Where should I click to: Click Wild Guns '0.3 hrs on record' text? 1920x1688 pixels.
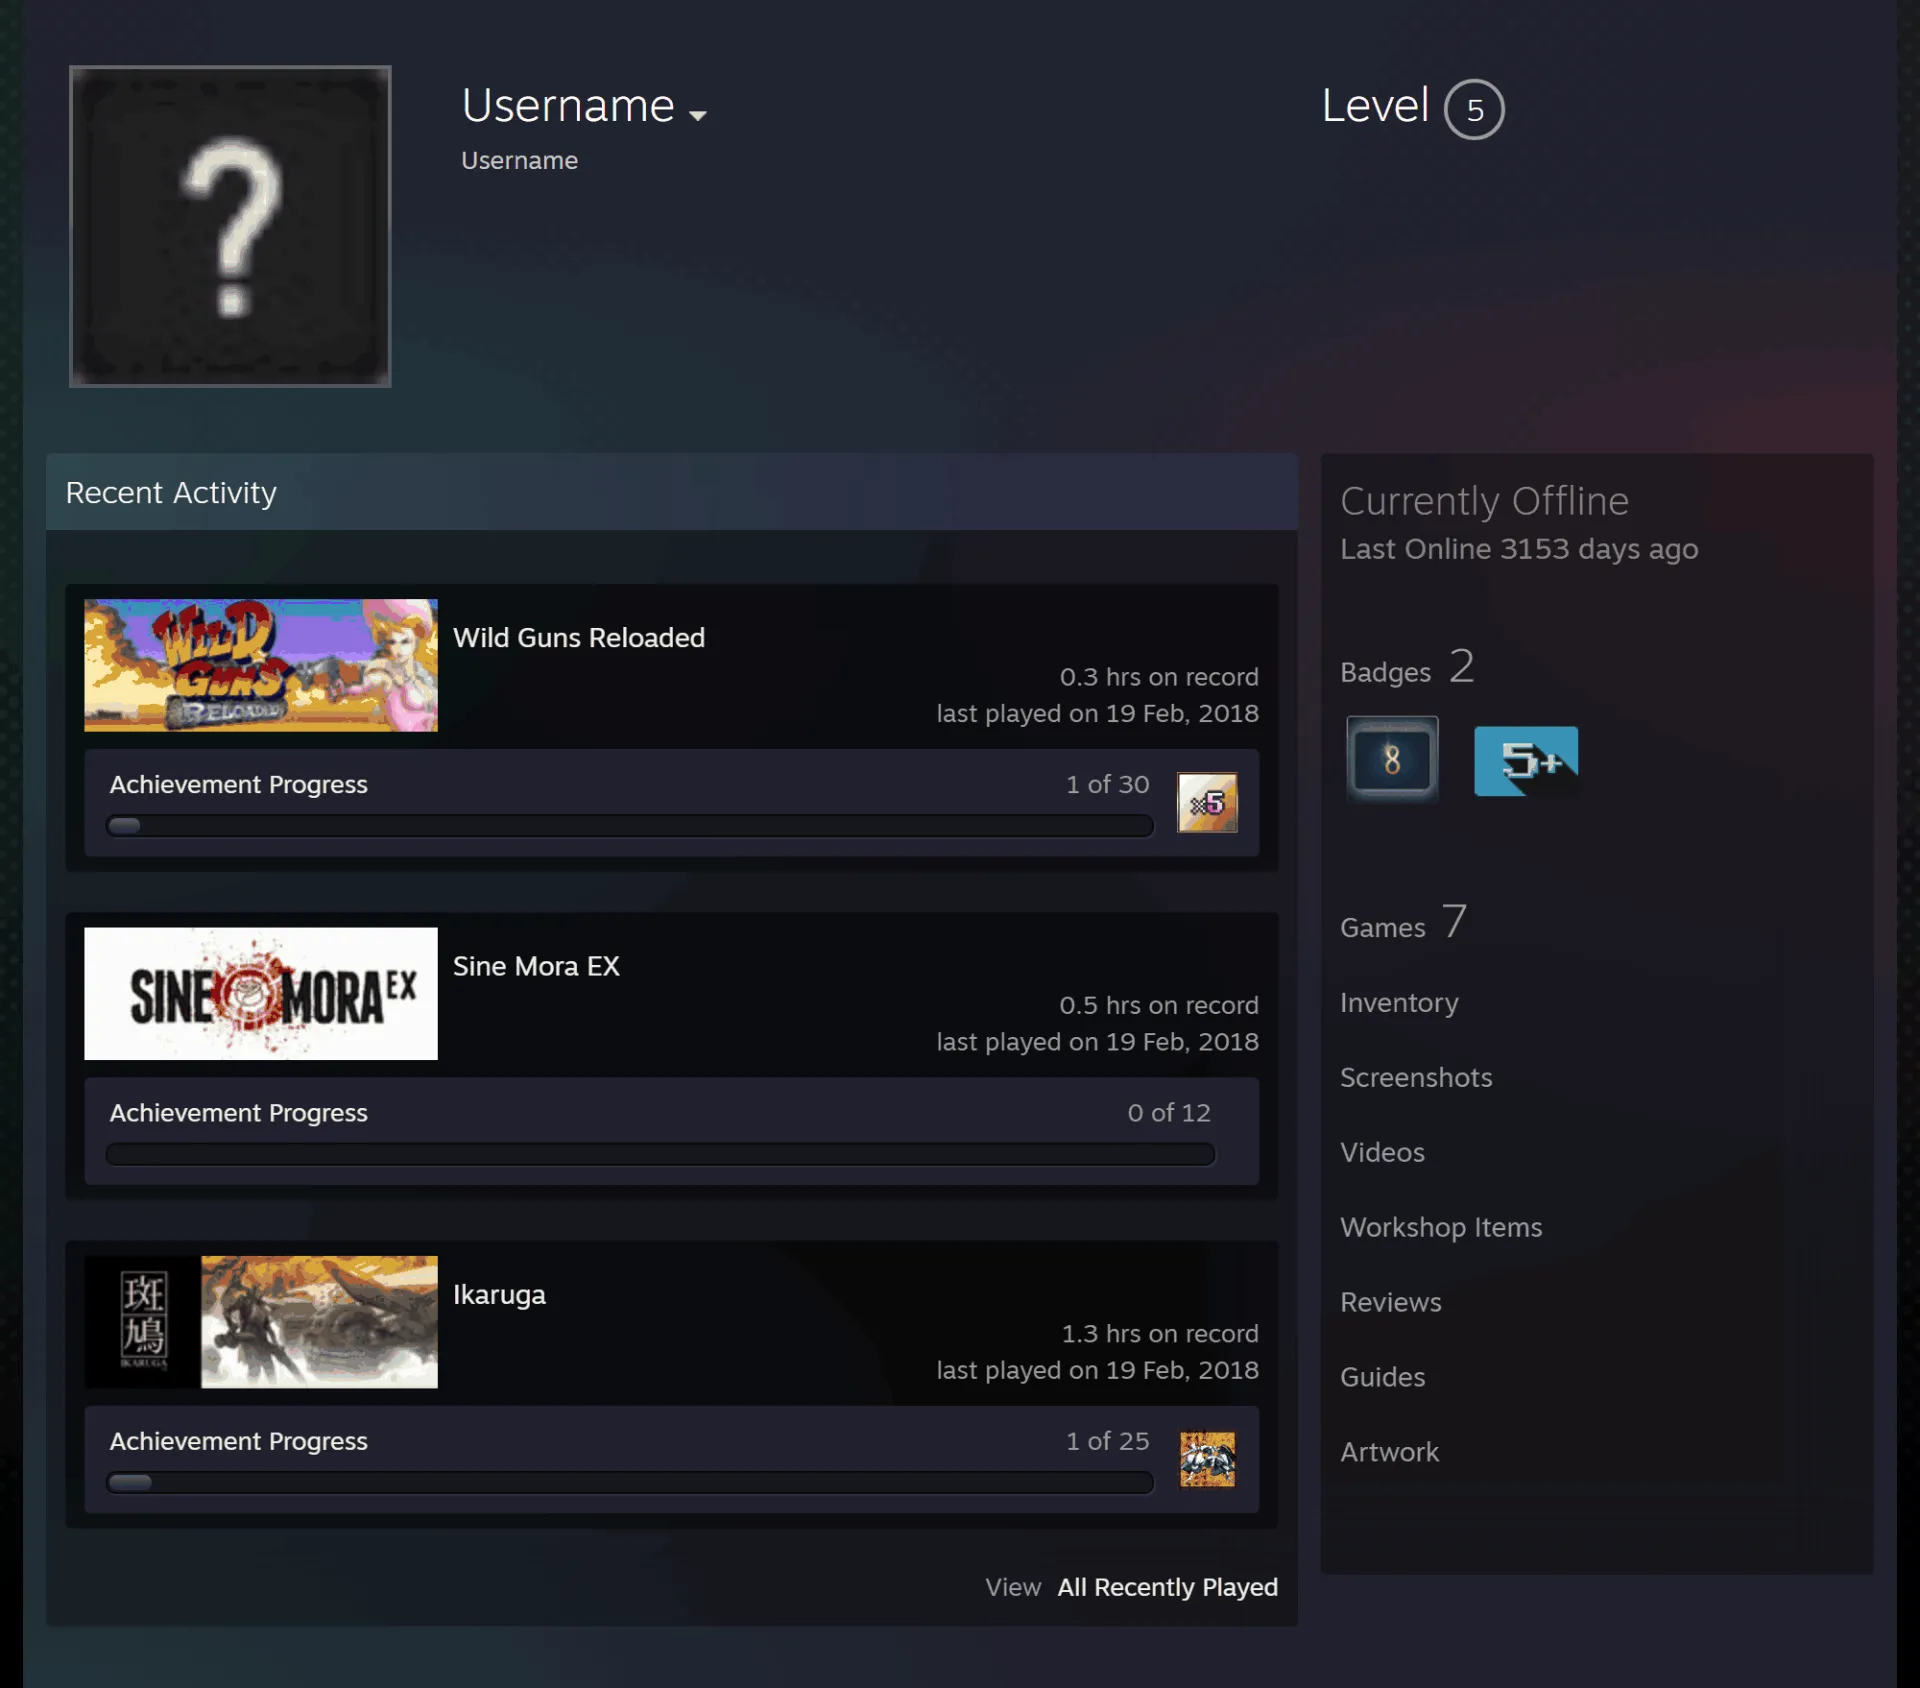[x=1159, y=677]
